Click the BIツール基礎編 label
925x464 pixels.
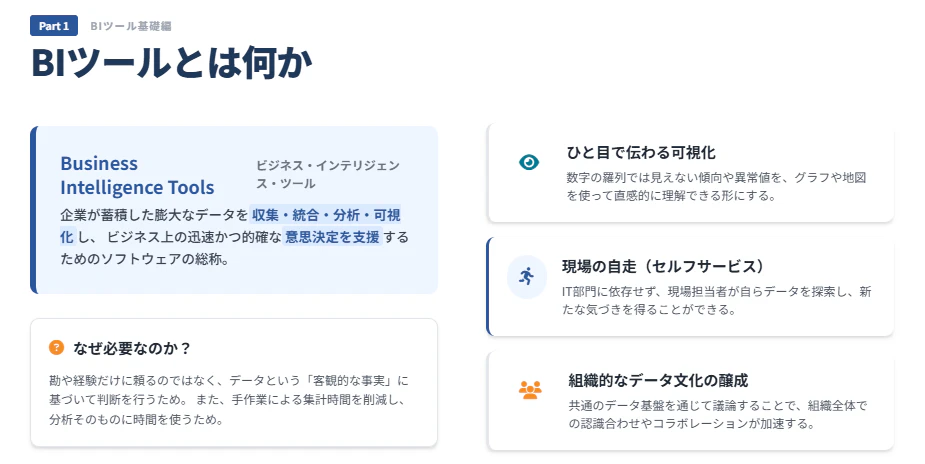[131, 26]
